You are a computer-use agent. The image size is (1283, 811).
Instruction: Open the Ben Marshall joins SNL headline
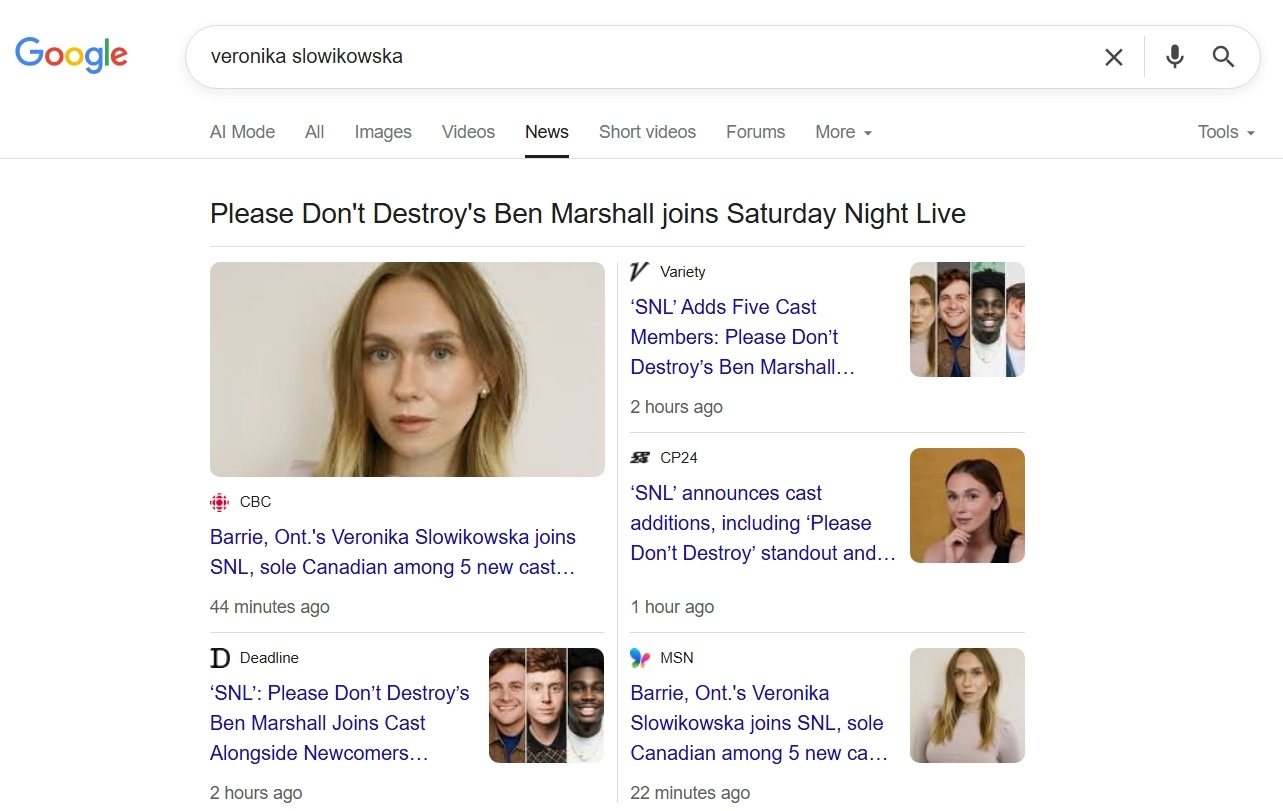[x=587, y=213]
